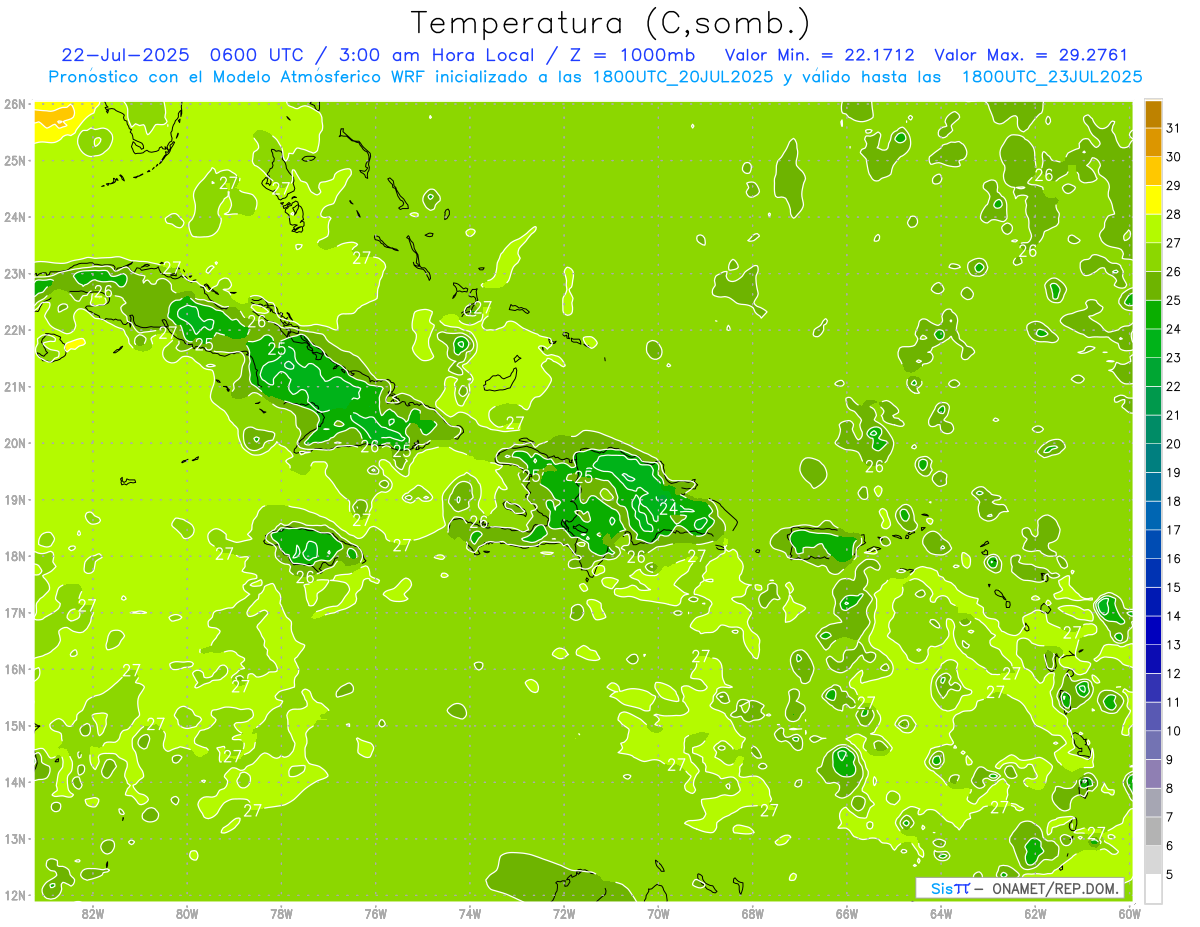Click the legend label 20
Screen dimensions: 1200x927
click(x=1173, y=443)
